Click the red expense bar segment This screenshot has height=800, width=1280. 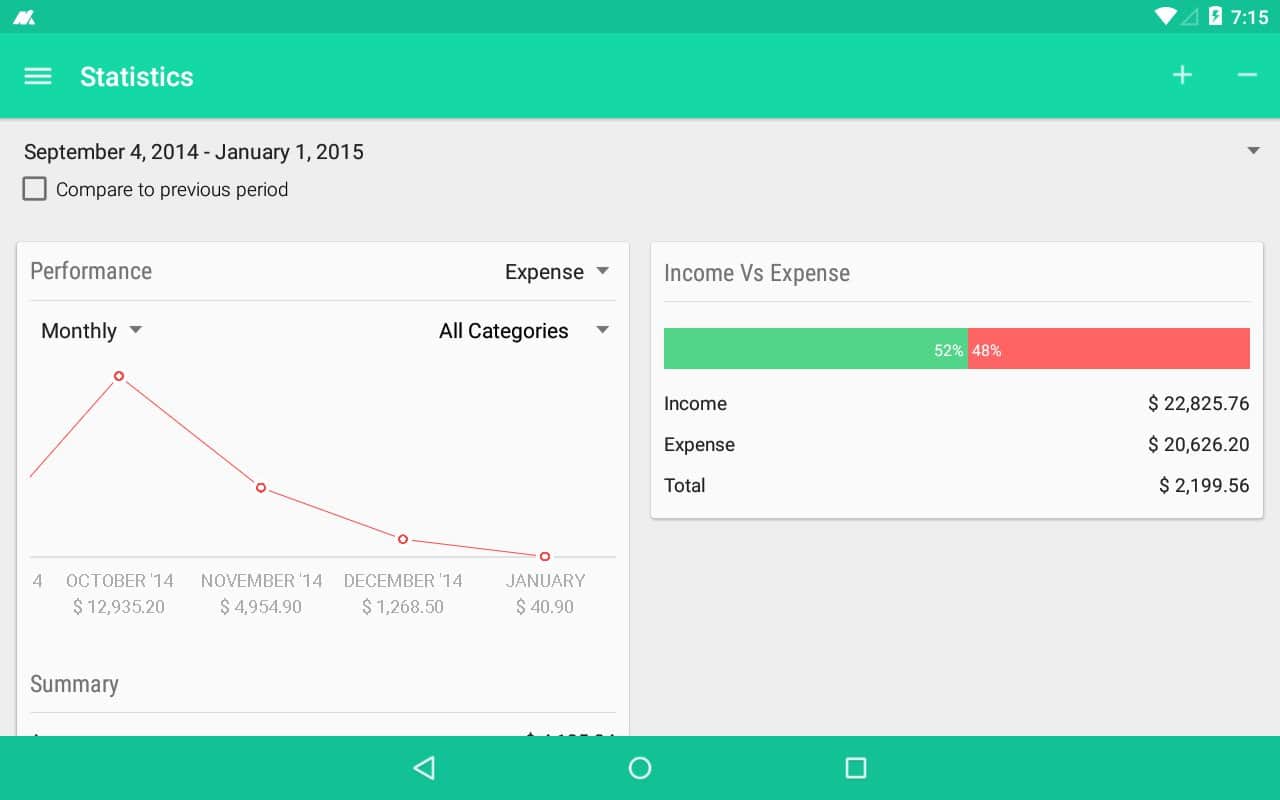pyautogui.click(x=1110, y=349)
